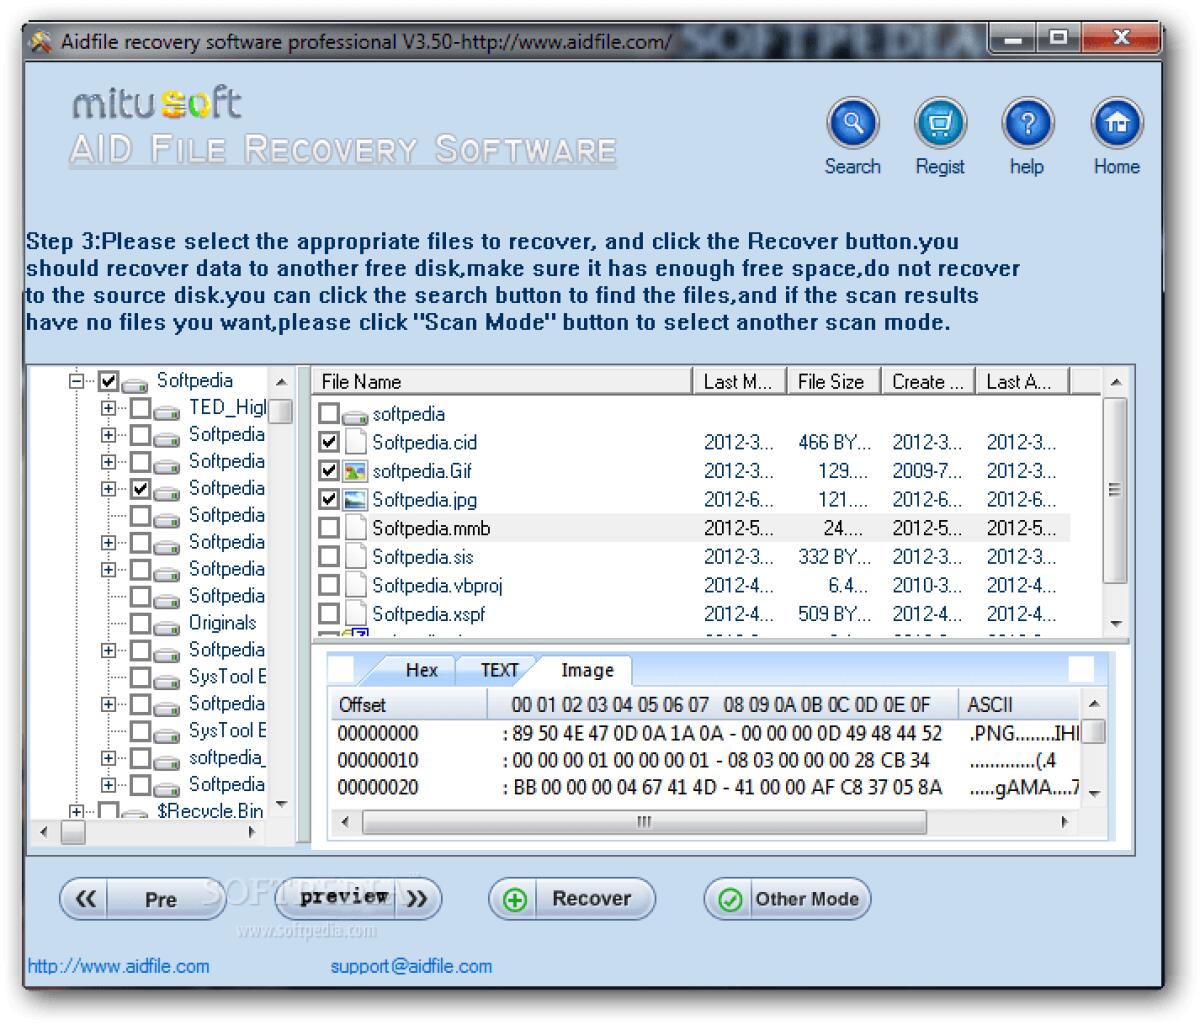Open the Hex tab

pyautogui.click(x=423, y=670)
